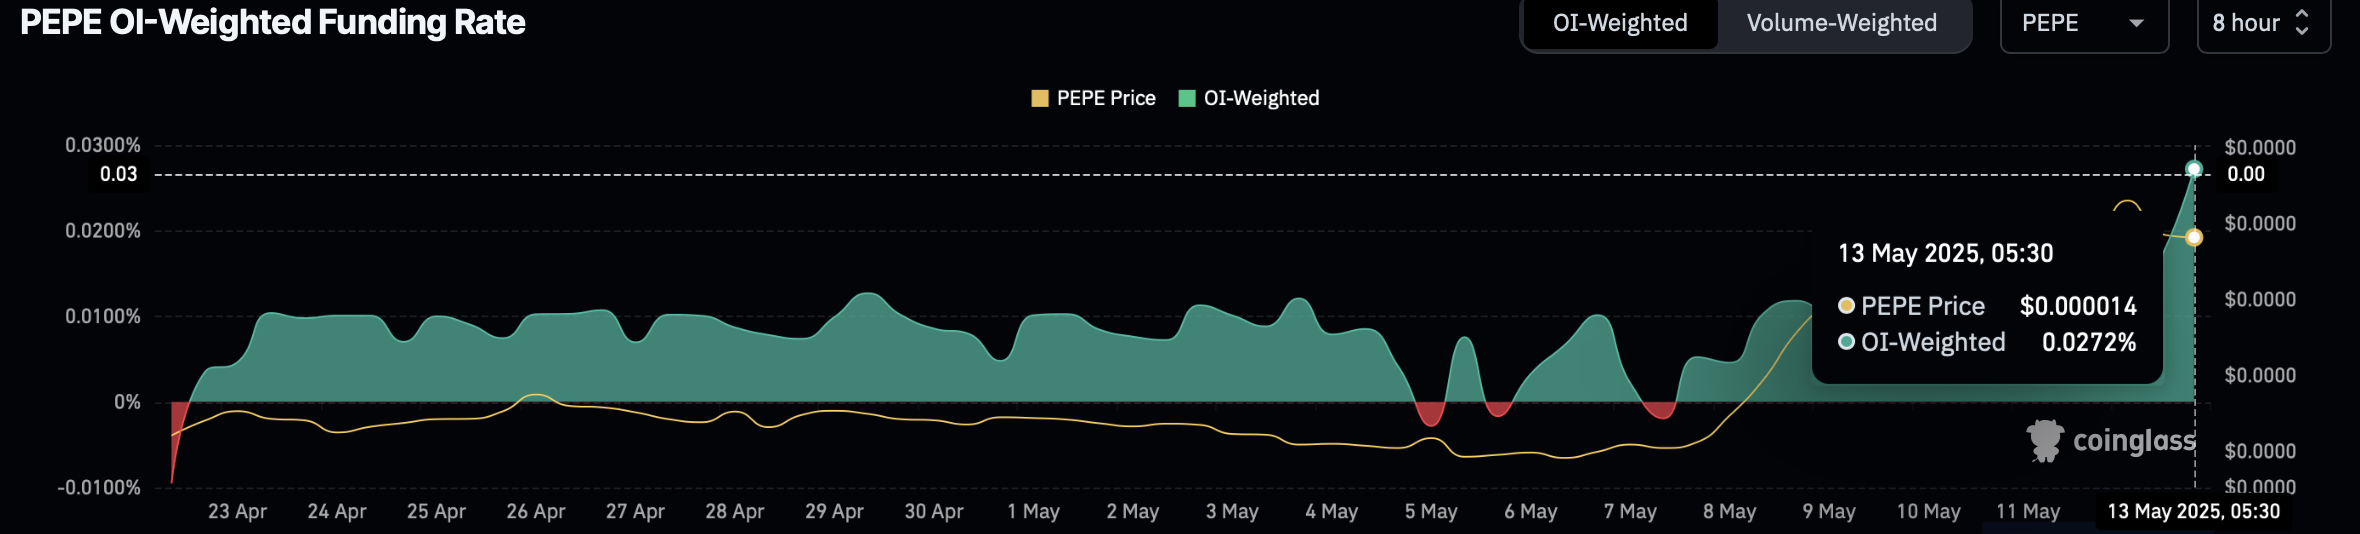
Task: Click the green OI-Weighted data point marker
Action: tap(2194, 169)
